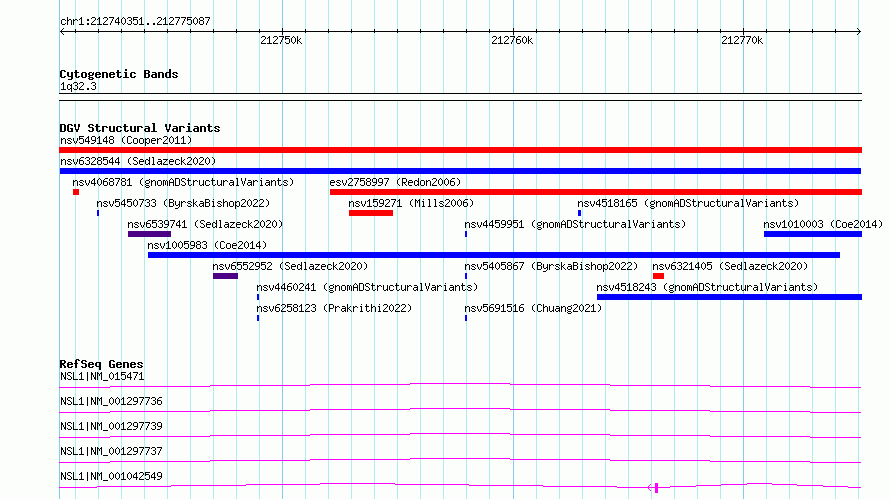Click the DGV Structural Variants track title
Viewport: 890px width, 499px height.
[140, 128]
